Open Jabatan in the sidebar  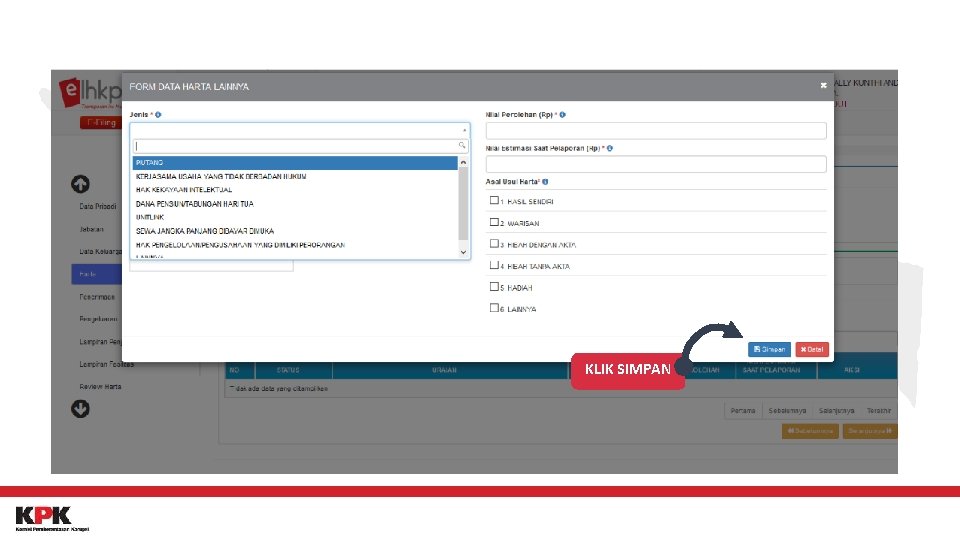(91, 230)
